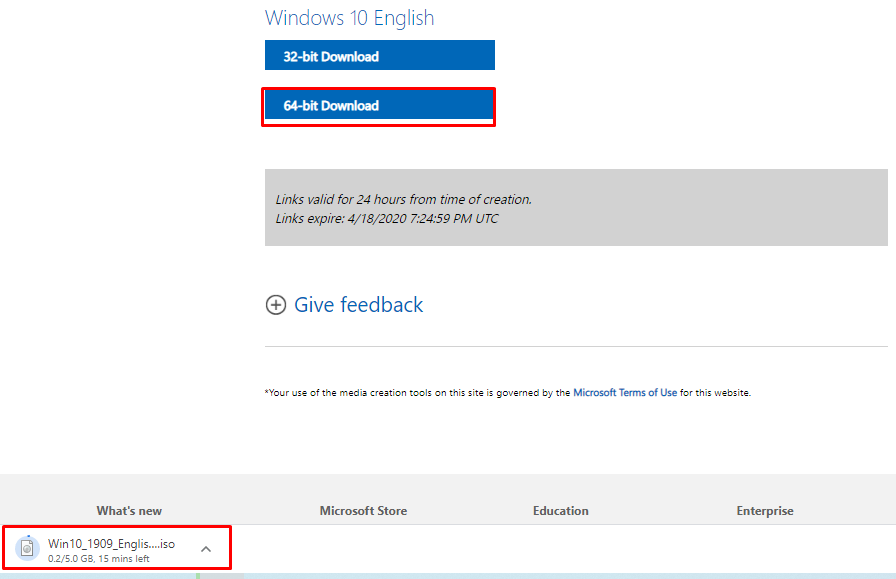This screenshot has width=896, height=579.
Task: Select the Education footer heading
Action: pos(561,511)
